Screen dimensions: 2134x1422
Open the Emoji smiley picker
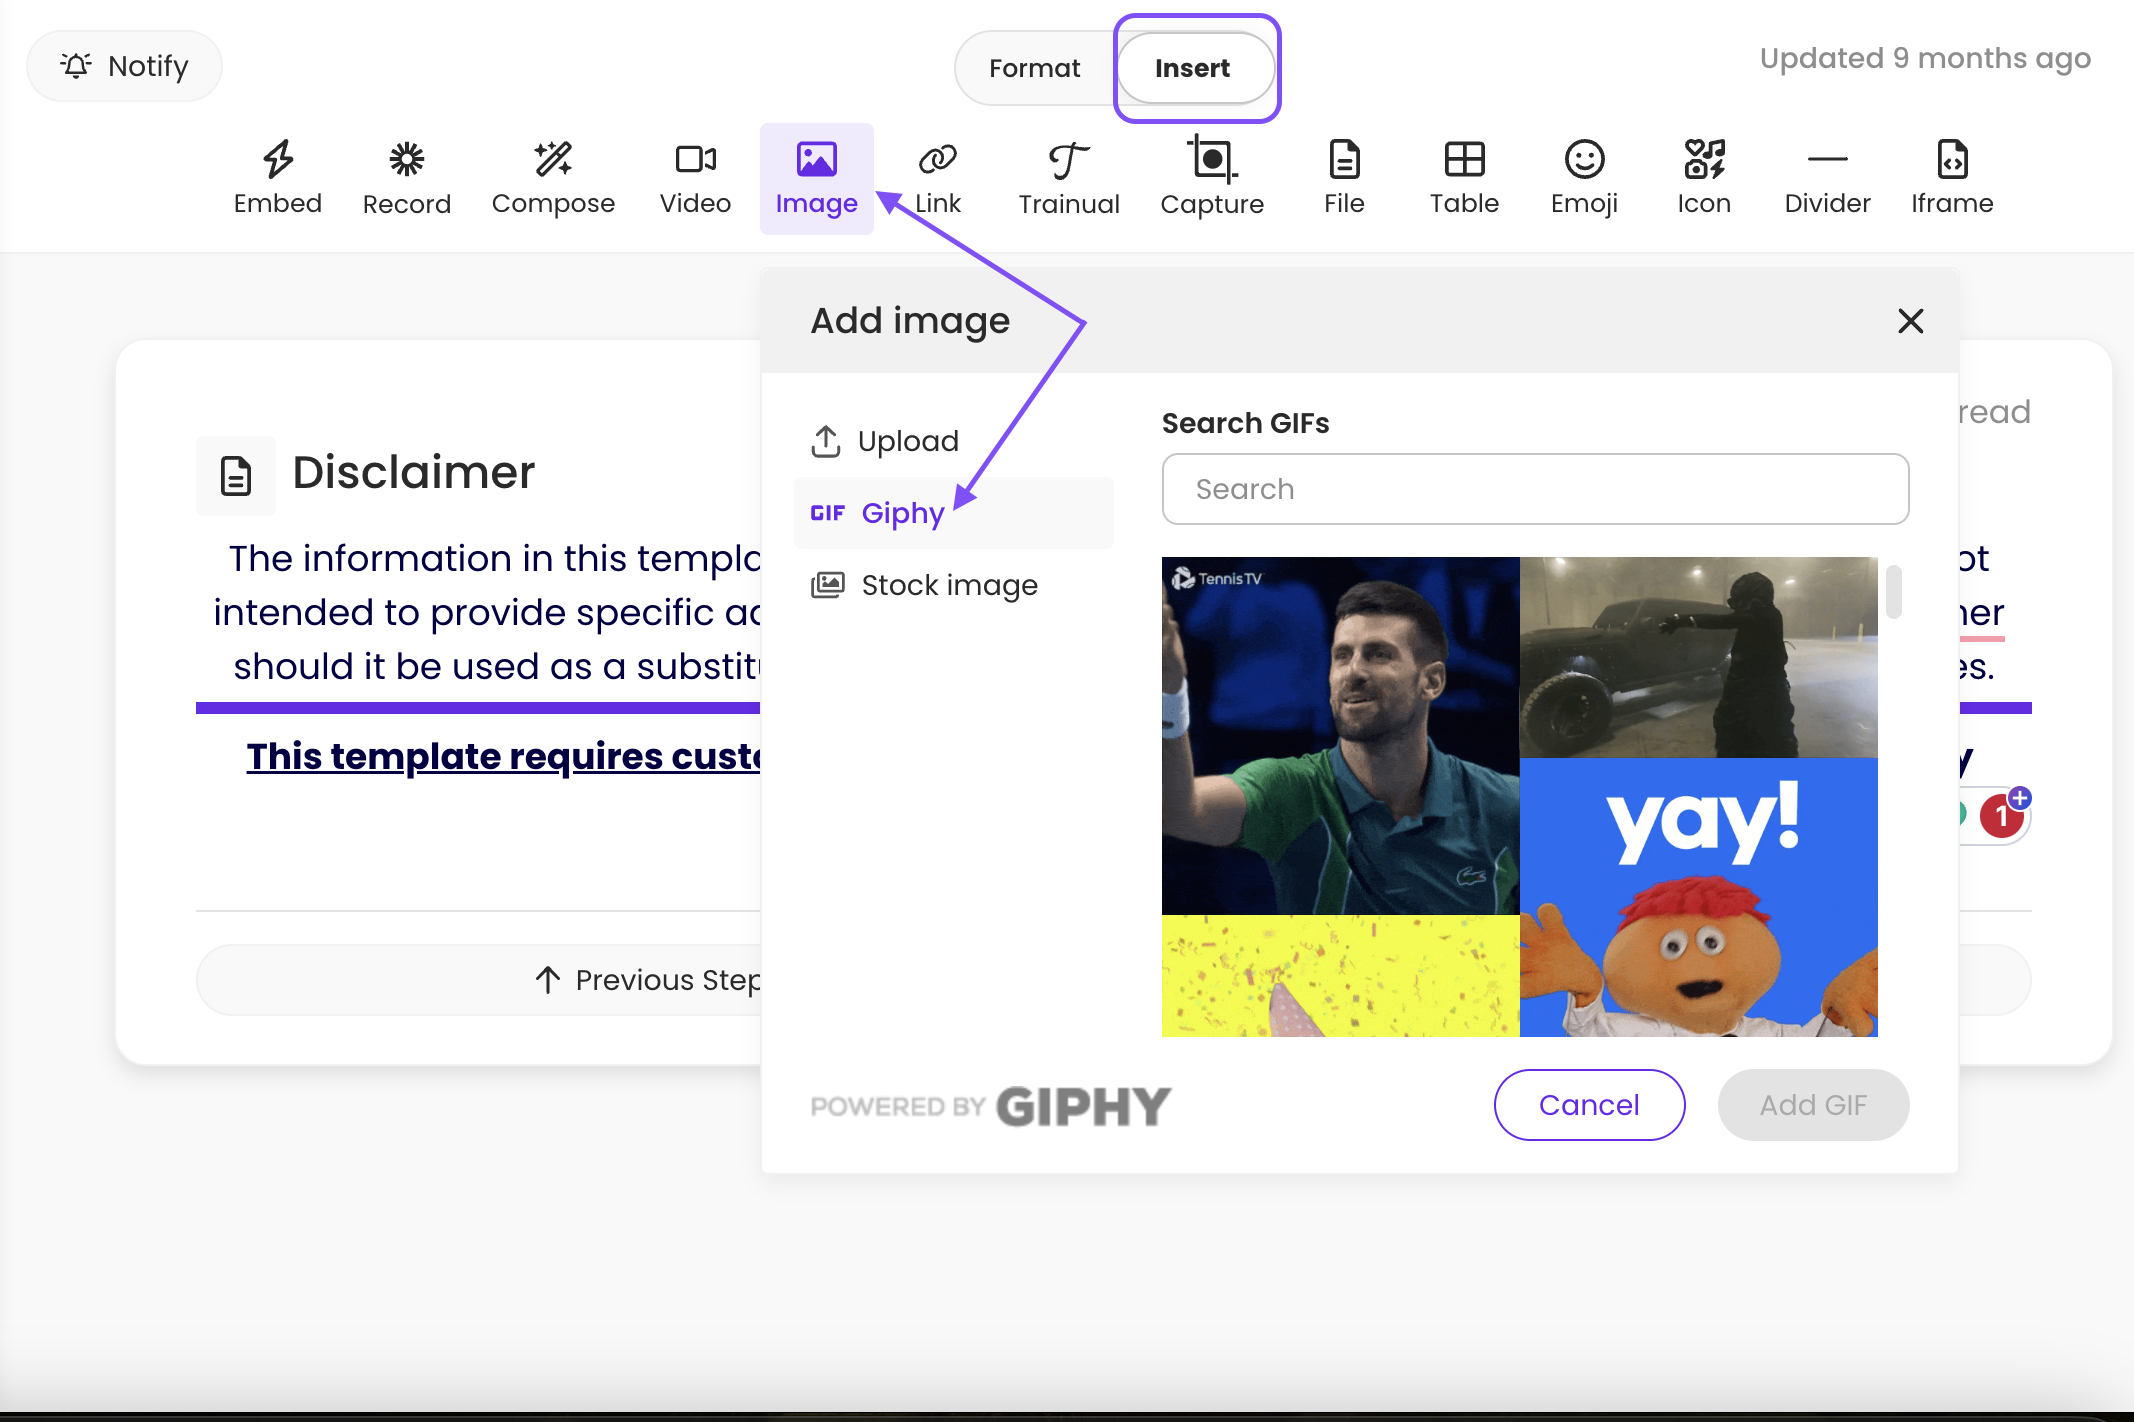(x=1584, y=160)
